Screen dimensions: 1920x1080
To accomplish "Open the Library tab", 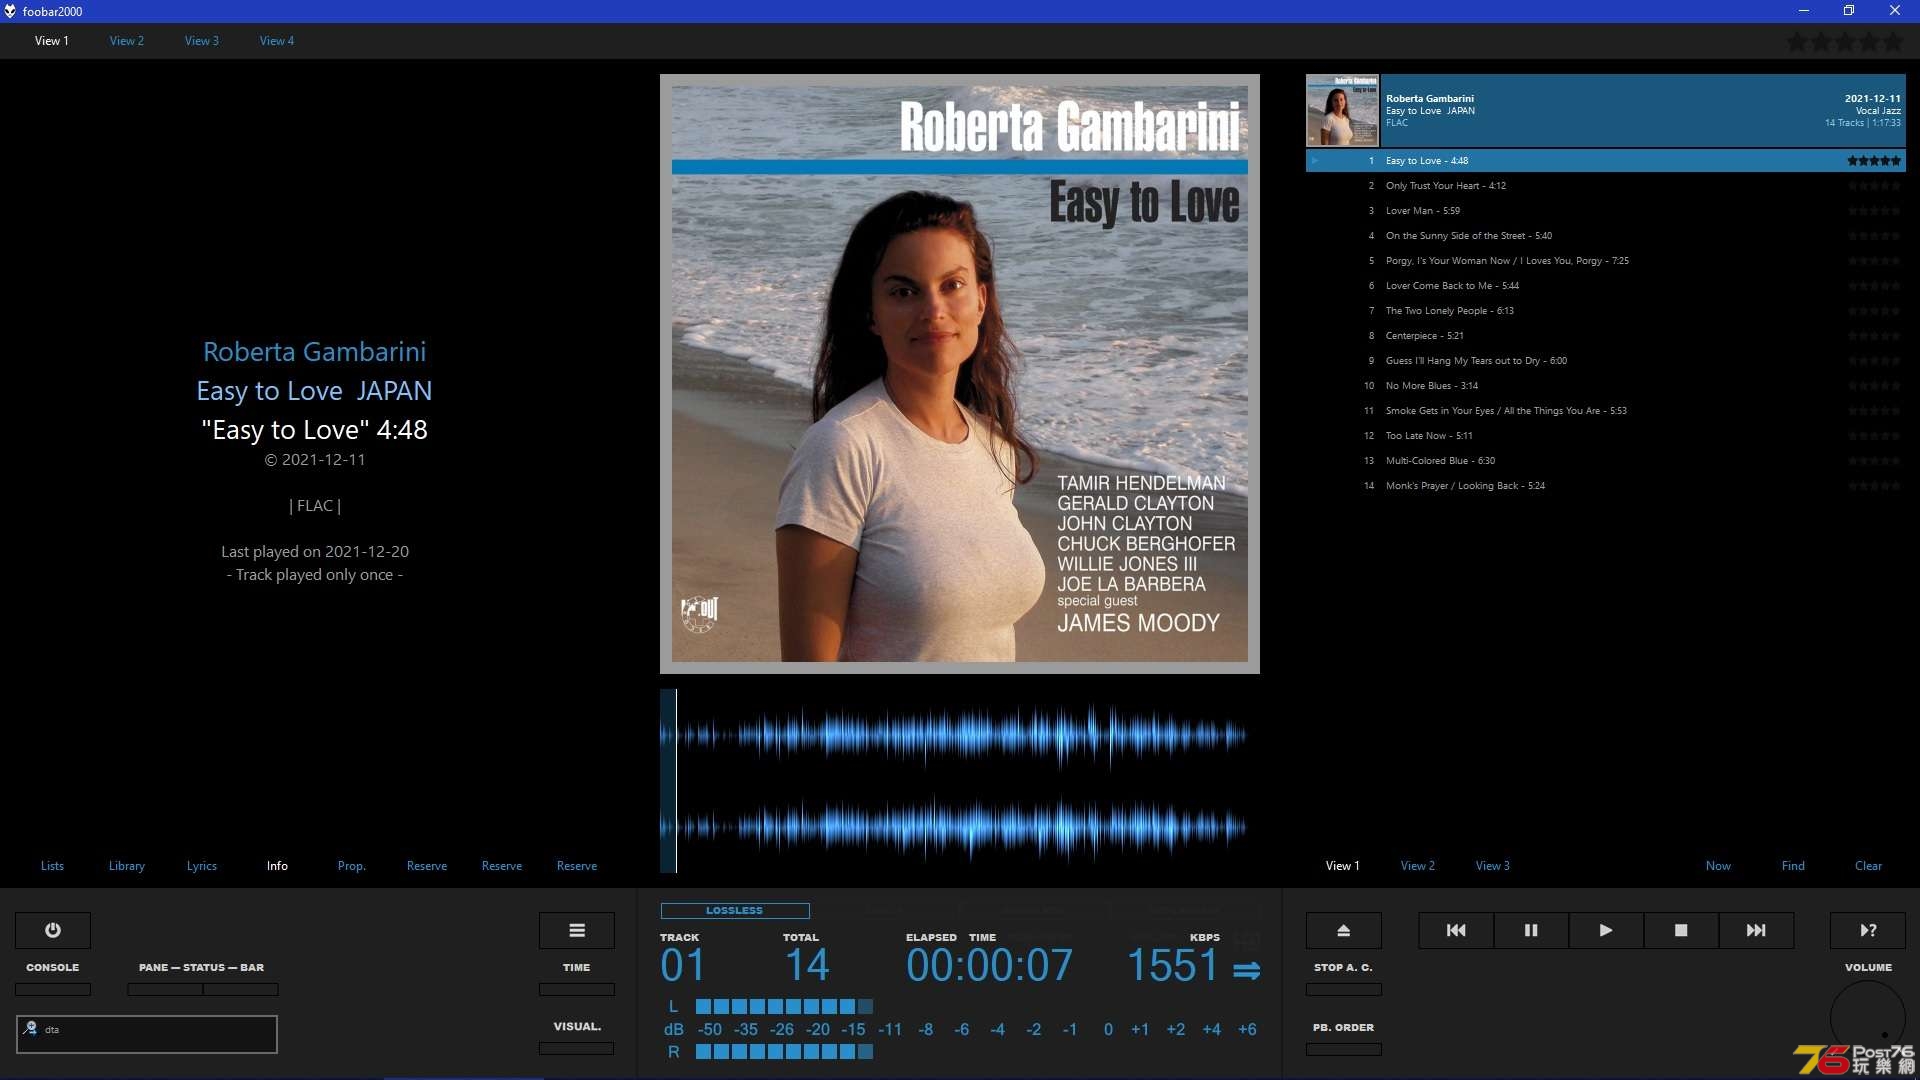I will tap(127, 866).
